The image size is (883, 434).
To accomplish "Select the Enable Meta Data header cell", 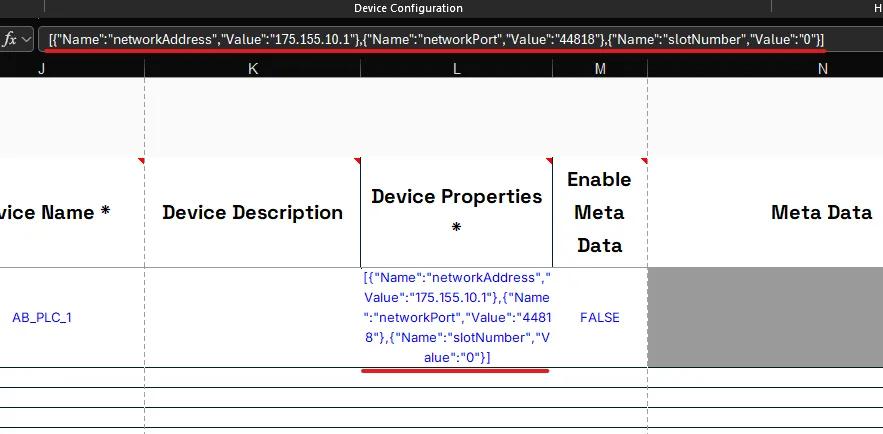I will tap(600, 212).
